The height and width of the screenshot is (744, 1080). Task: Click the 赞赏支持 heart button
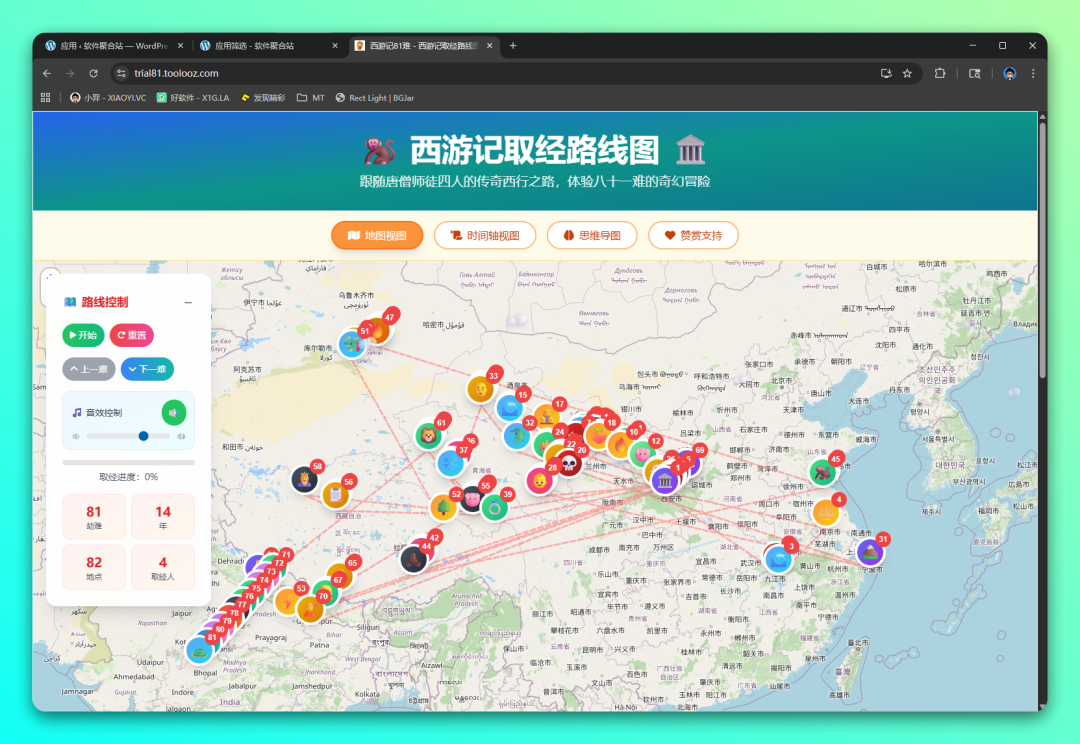693,236
